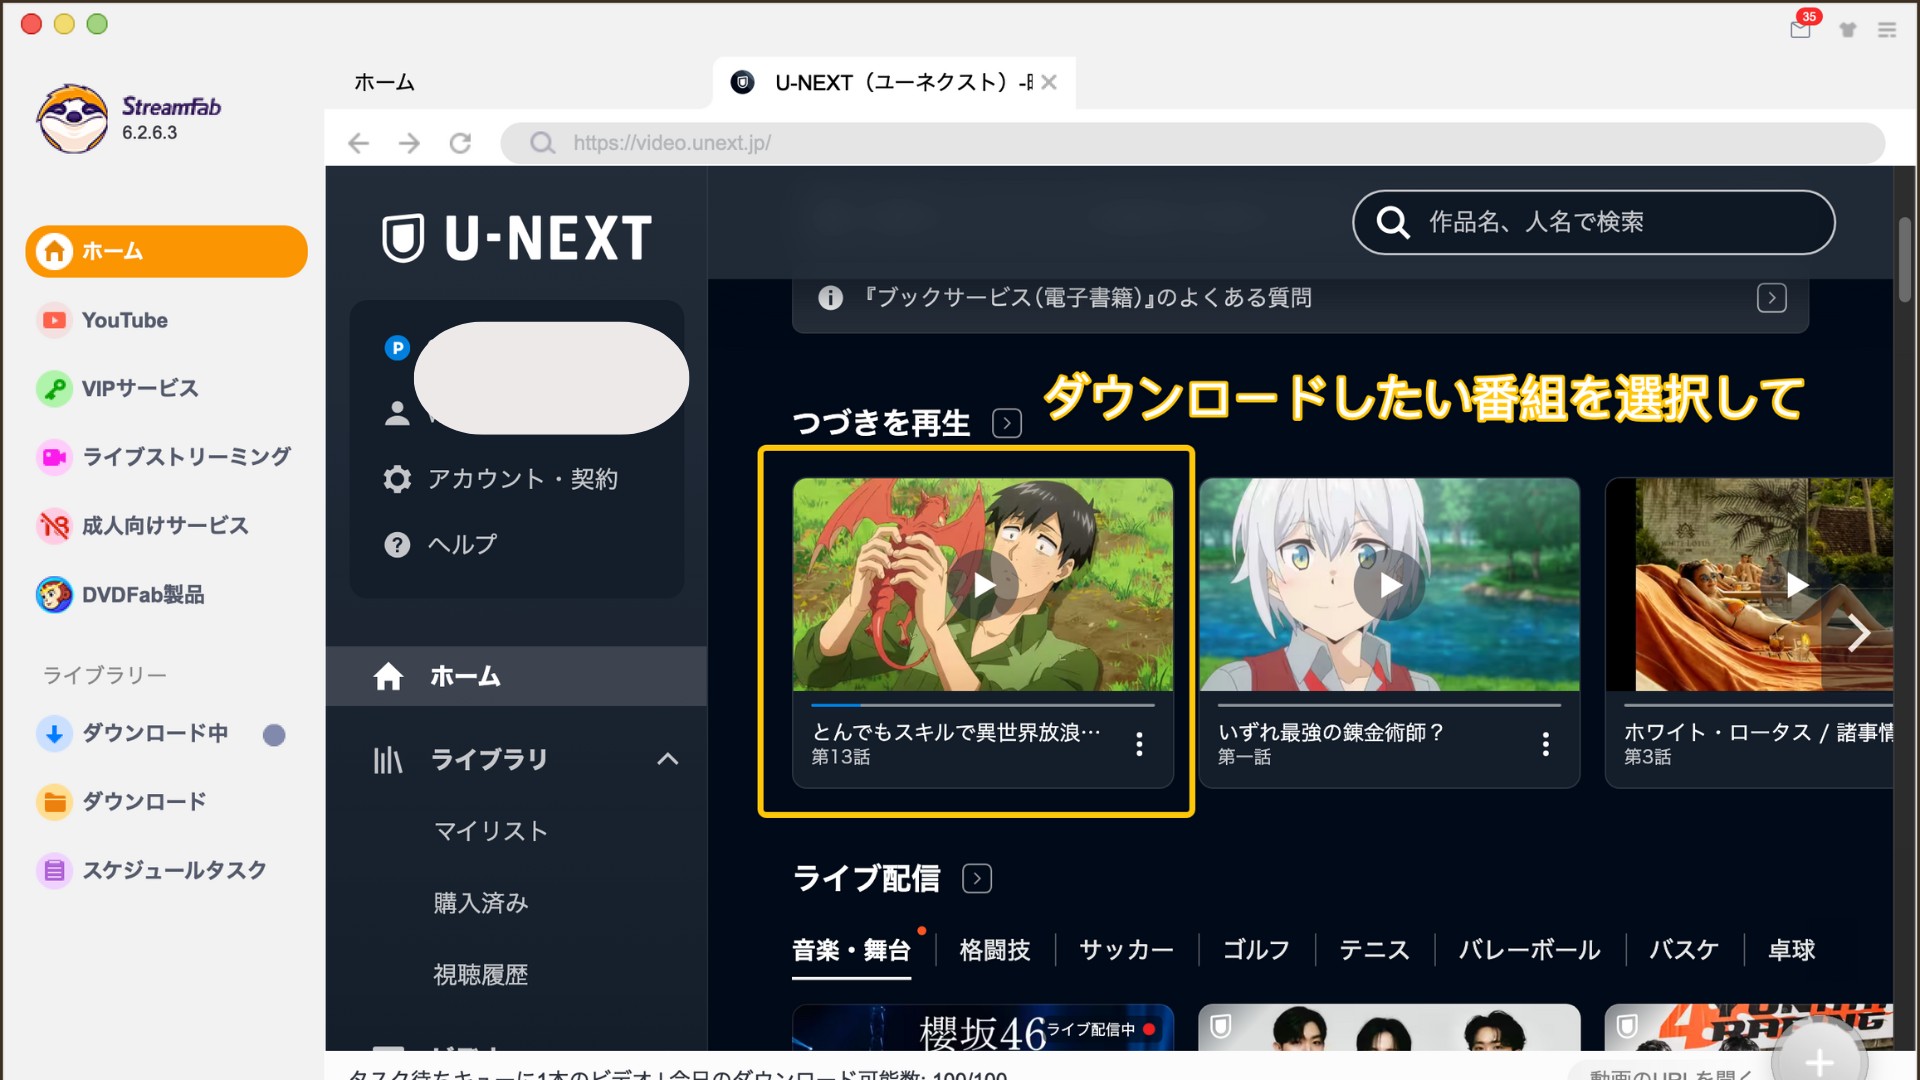Open the three-dot menu on 第13話 episode

coord(1139,743)
